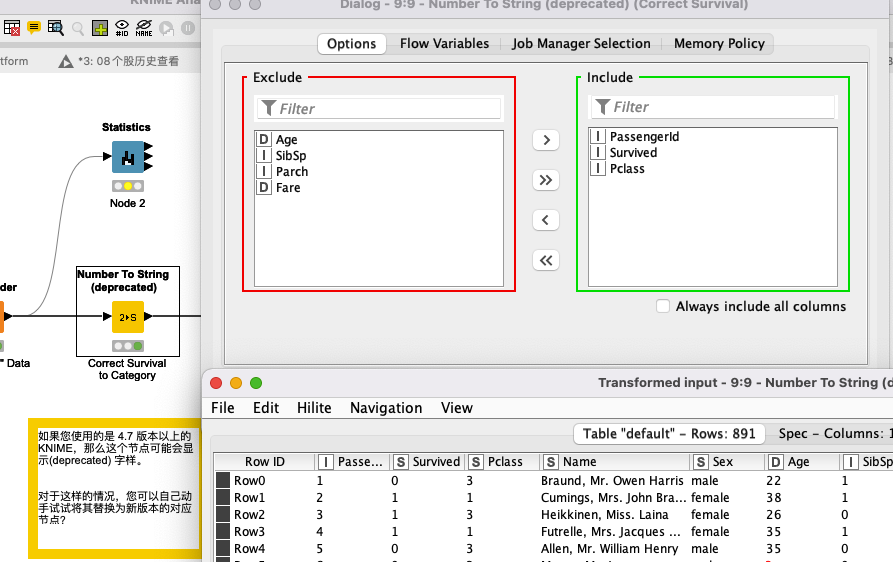Viewport: 893px width, 562px height.
Task: Select PassengerId in the Include list
Action: pyautogui.click(x=712, y=137)
